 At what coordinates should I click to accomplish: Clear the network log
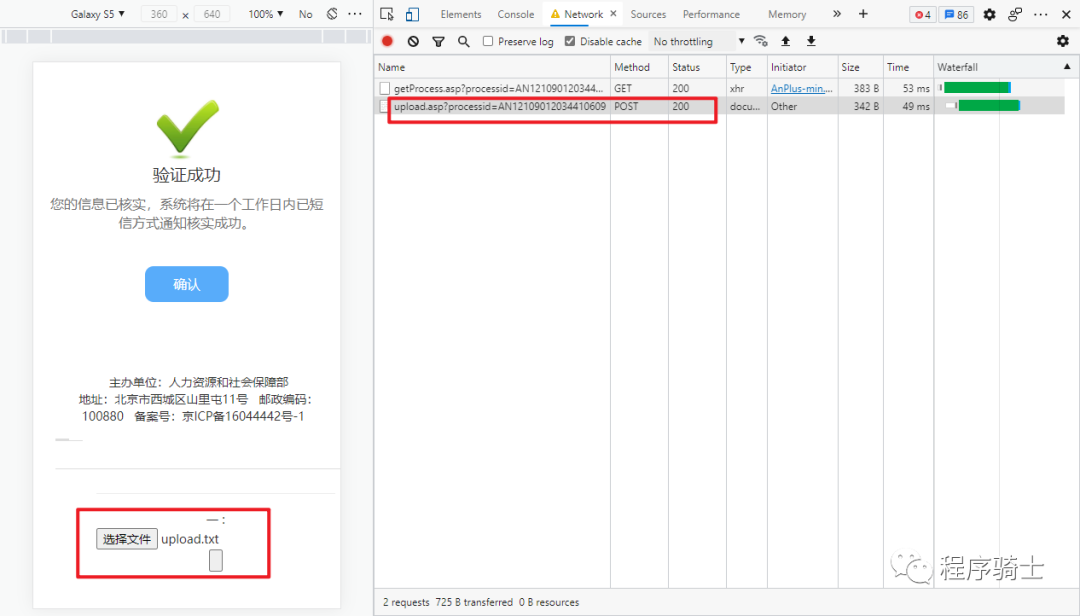pyautogui.click(x=413, y=41)
